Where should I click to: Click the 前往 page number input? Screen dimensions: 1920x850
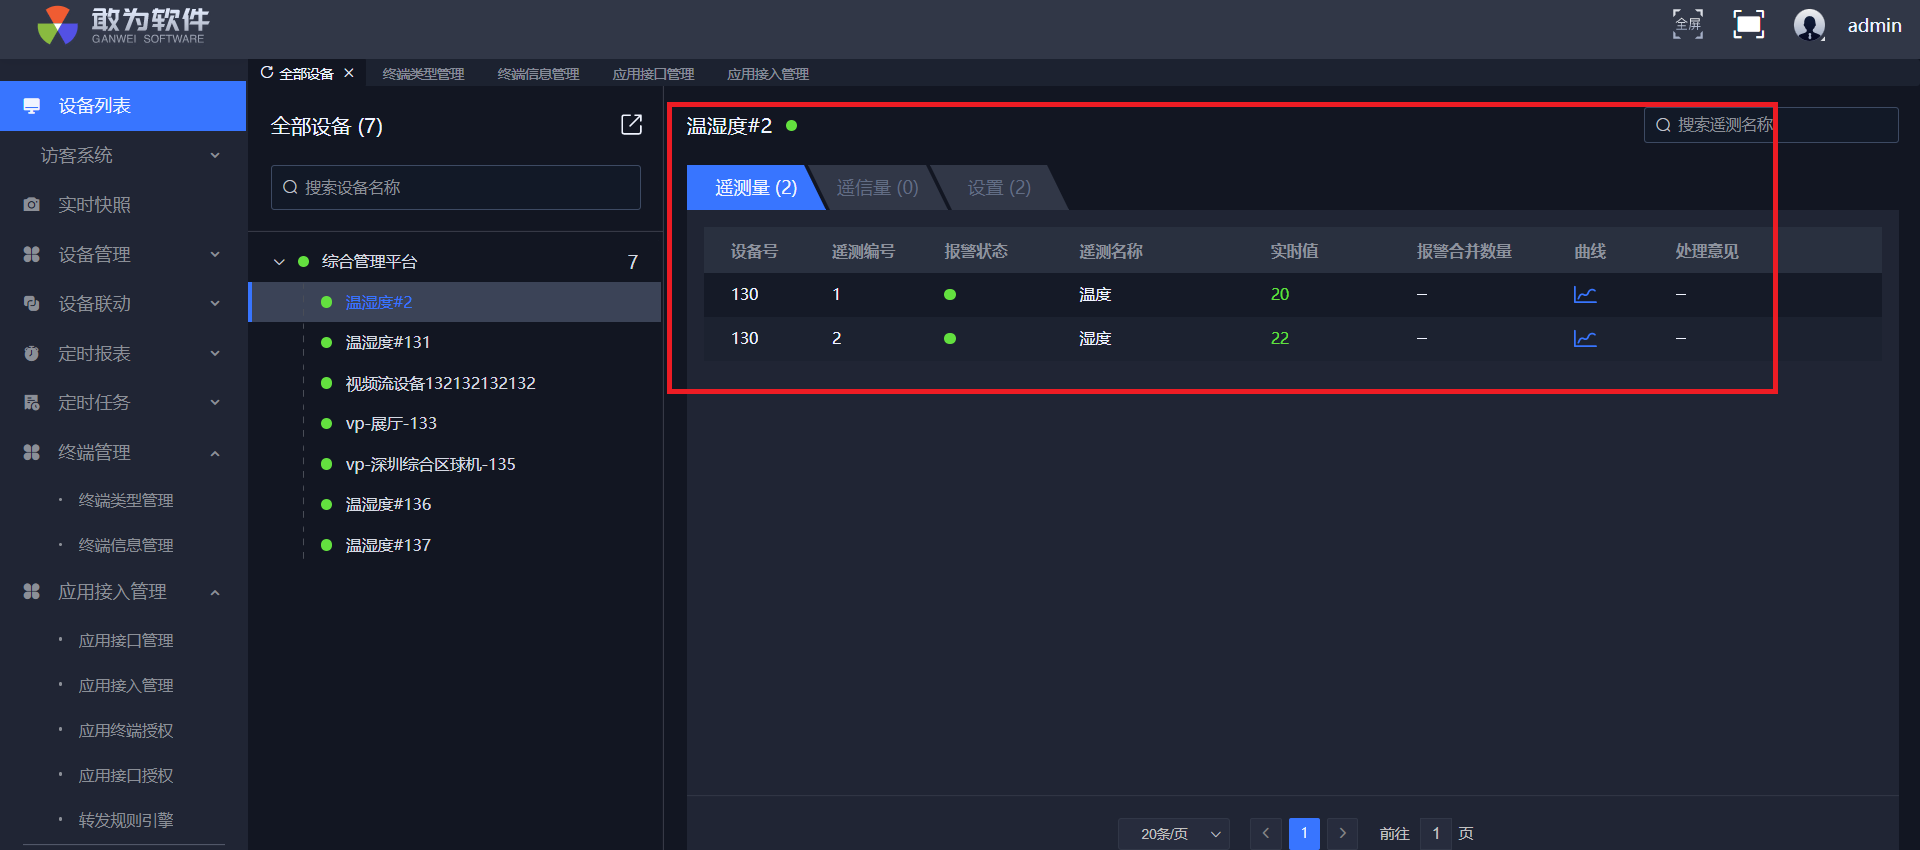coord(1436,833)
